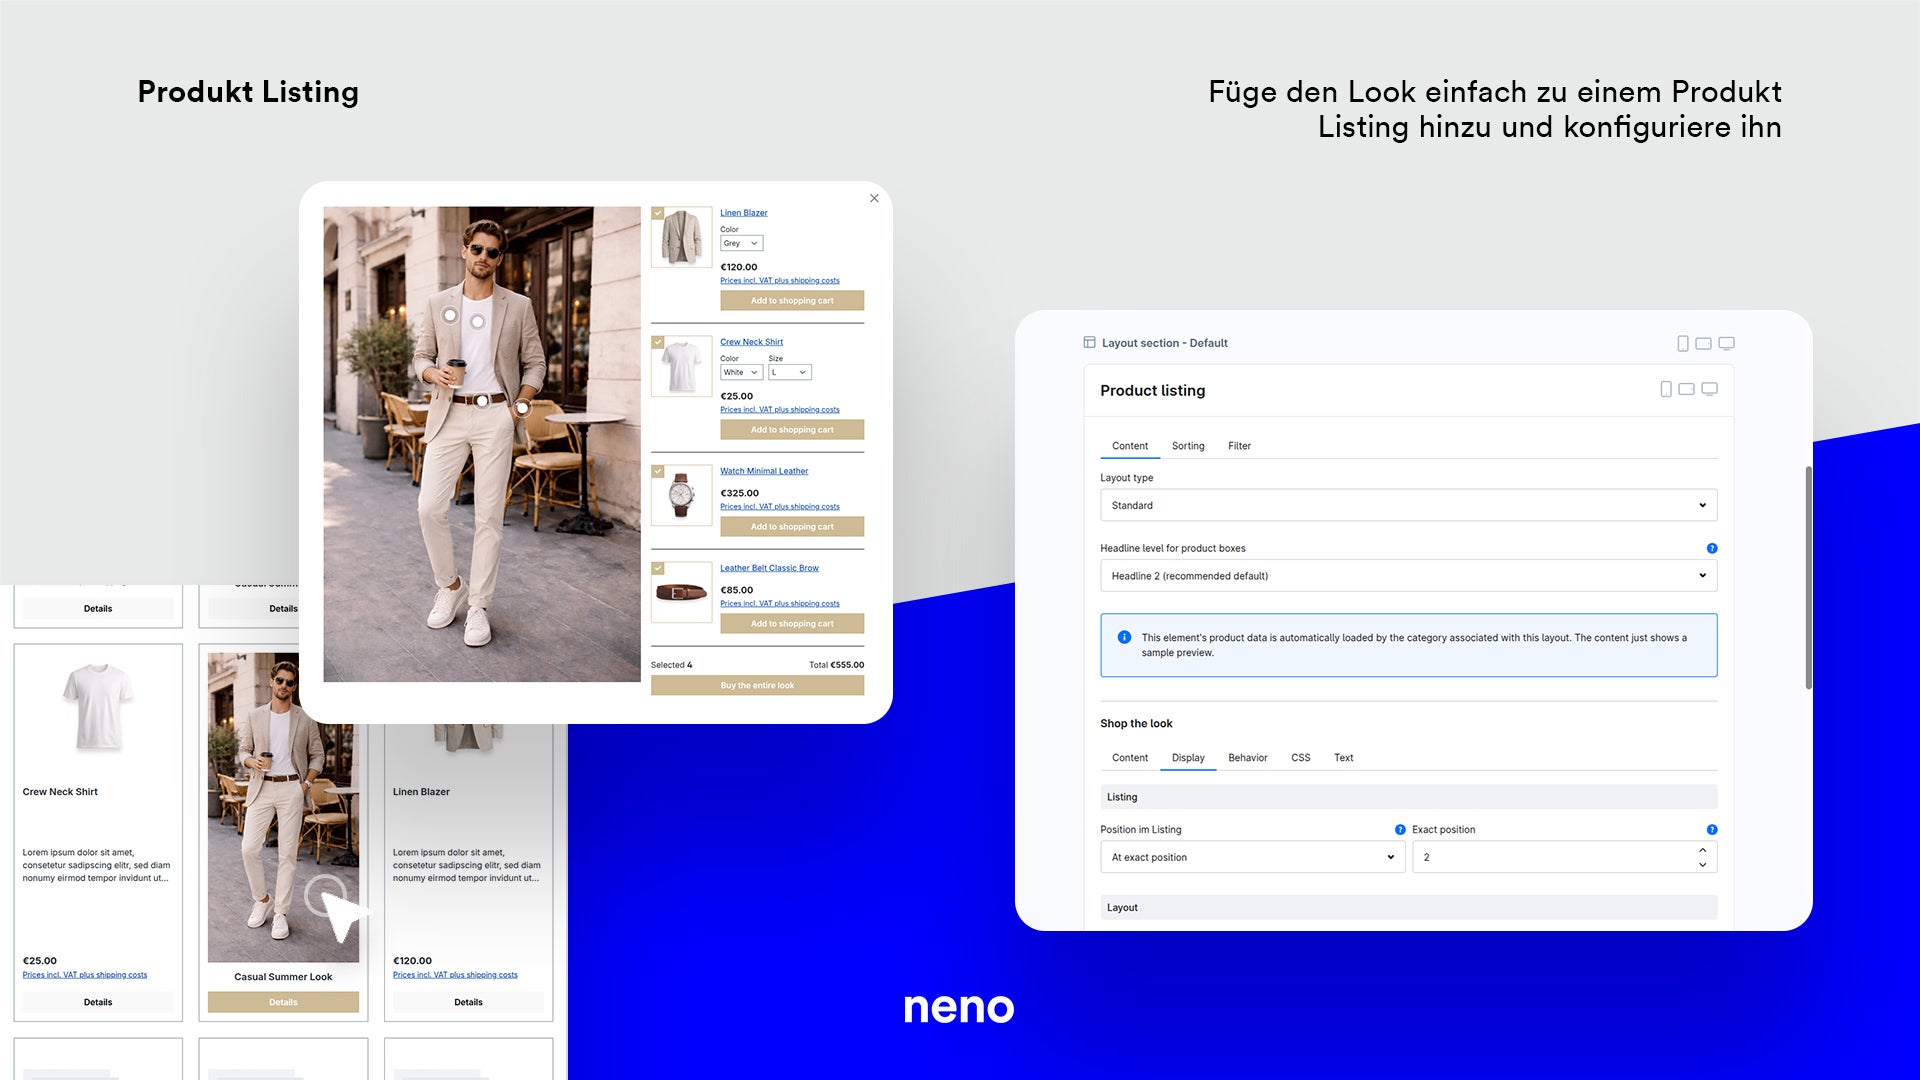1920x1080 pixels.
Task: Open Crew Neck Shirt Size dropdown showing L
Action: pos(789,372)
